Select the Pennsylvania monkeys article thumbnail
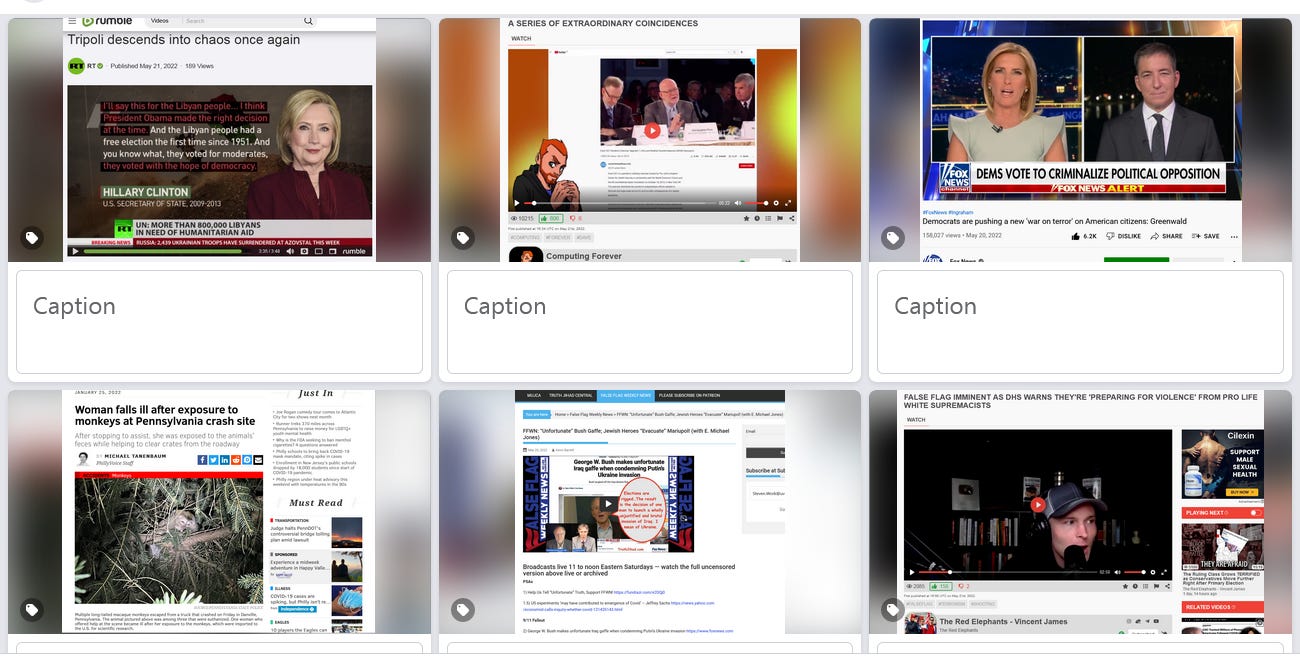This screenshot has height=661, width=1300. point(219,511)
